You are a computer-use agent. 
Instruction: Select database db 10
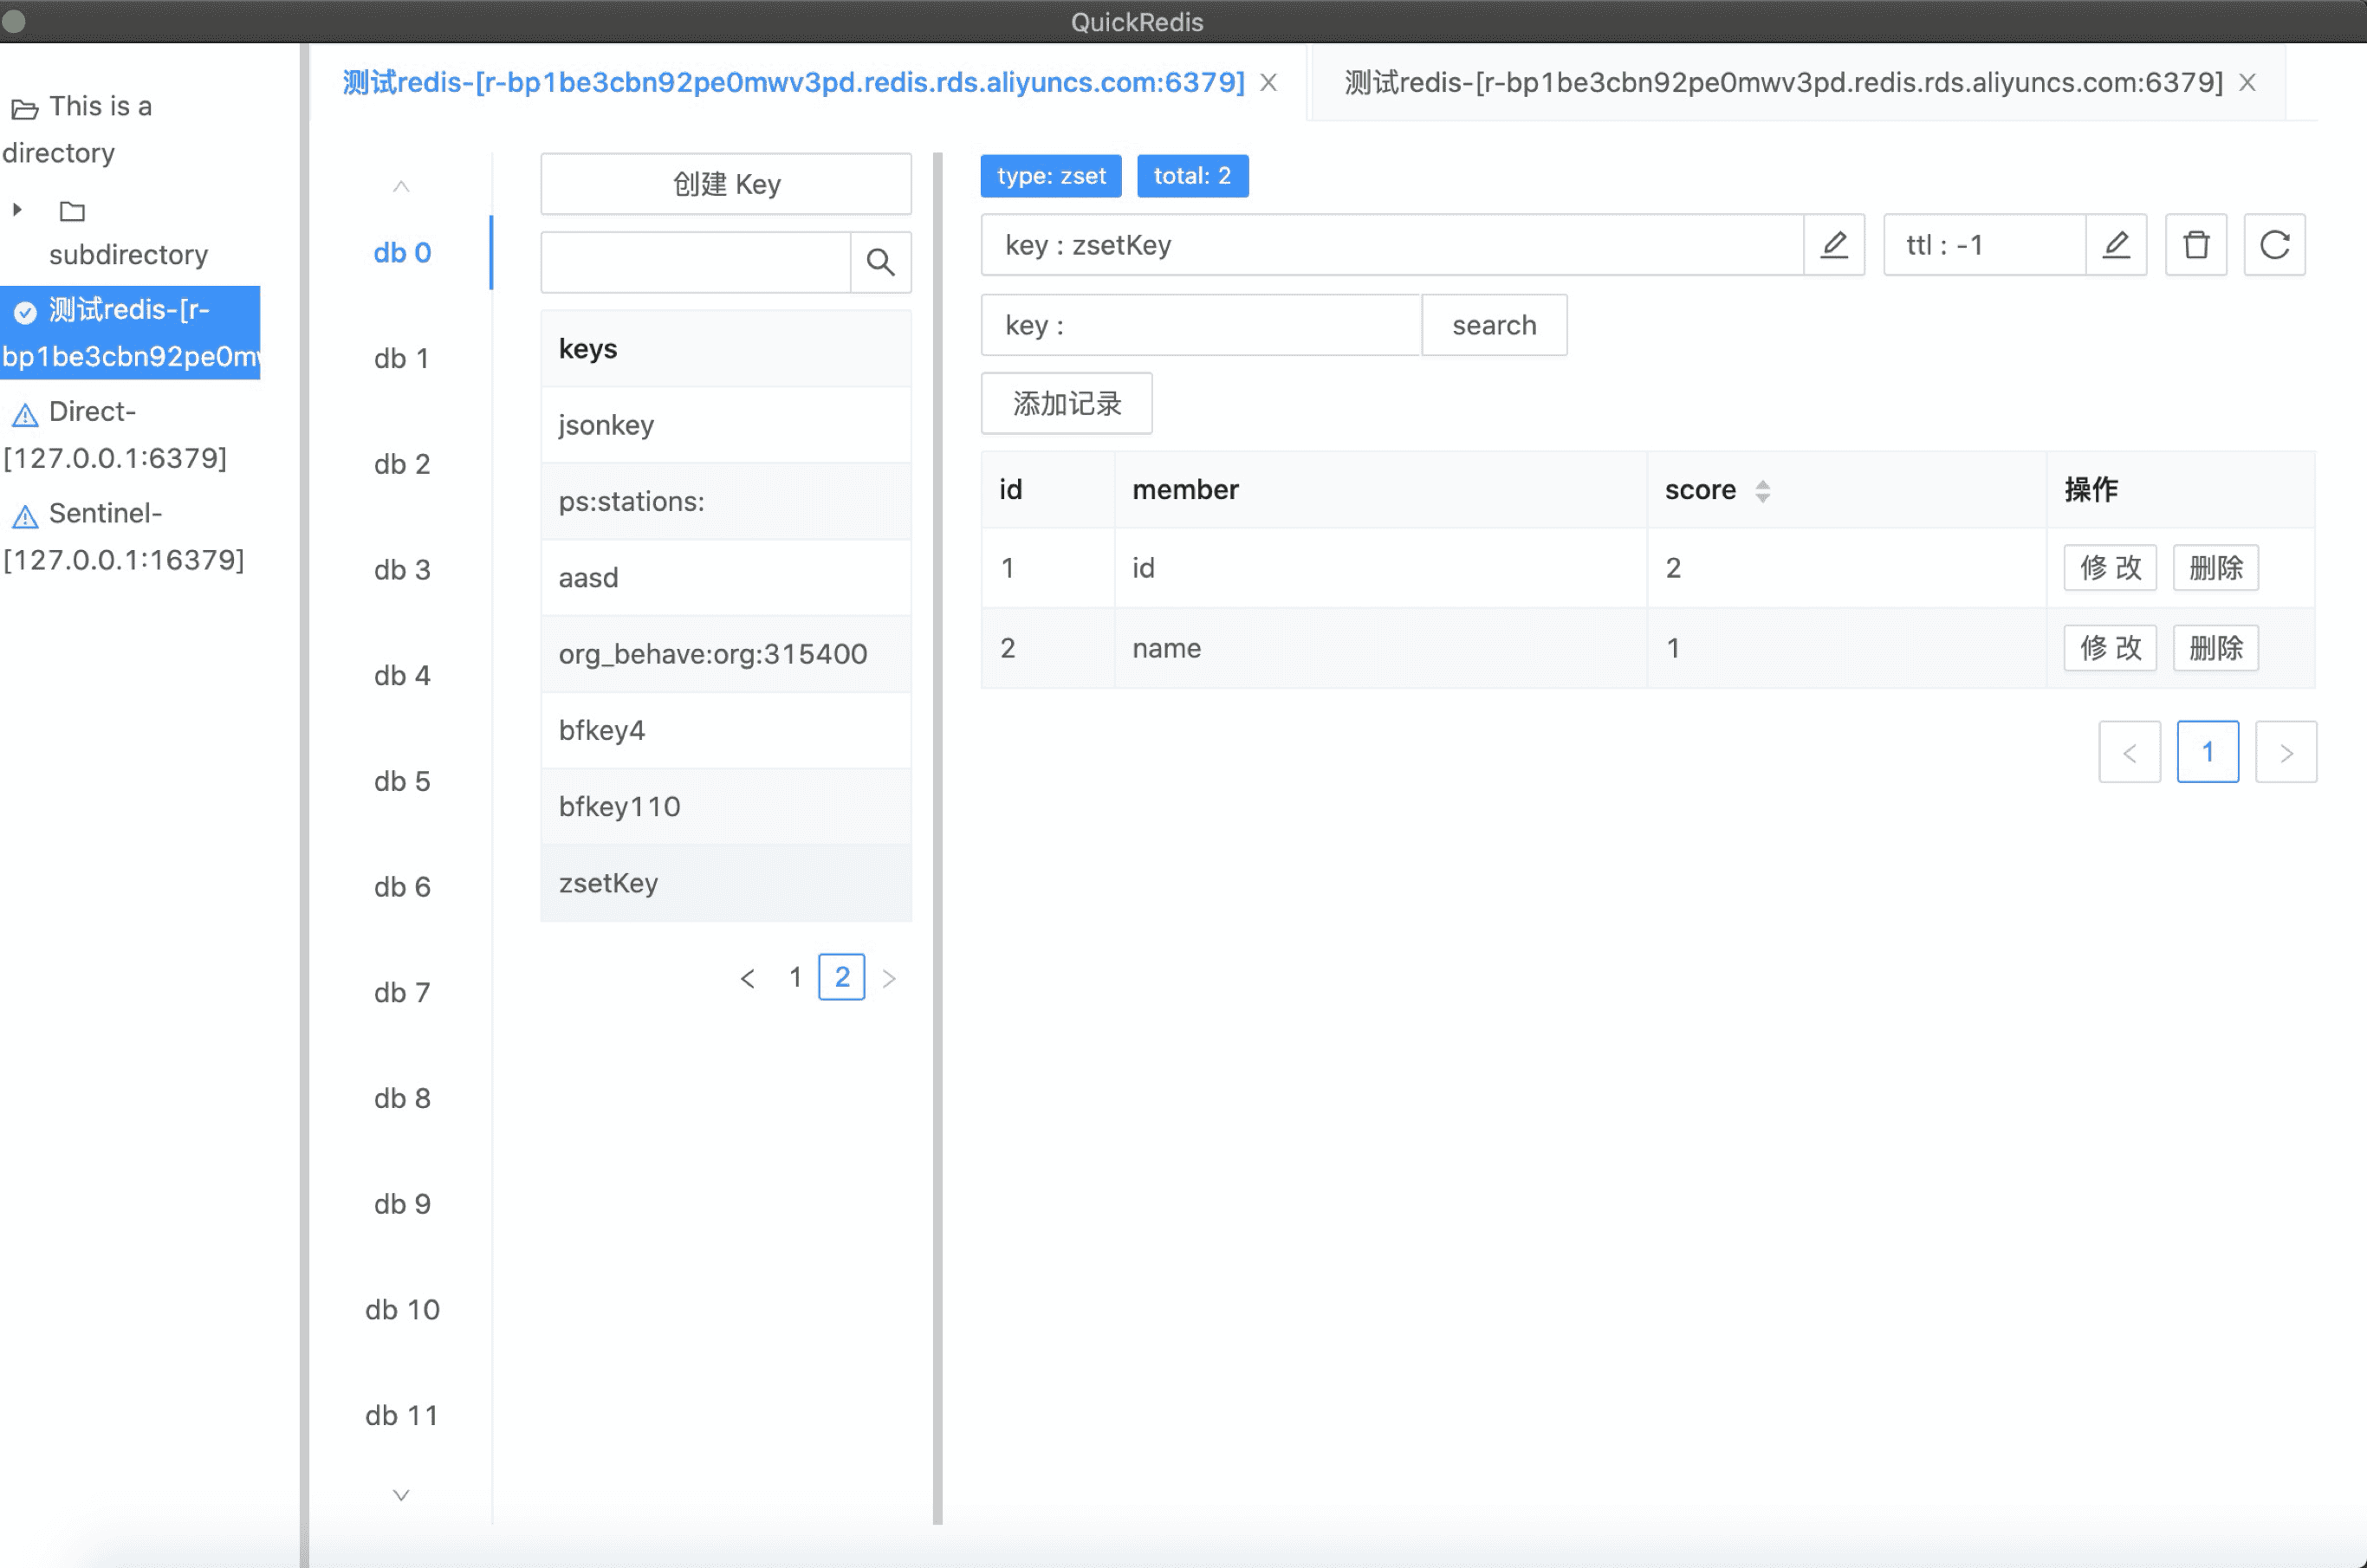pos(402,1310)
